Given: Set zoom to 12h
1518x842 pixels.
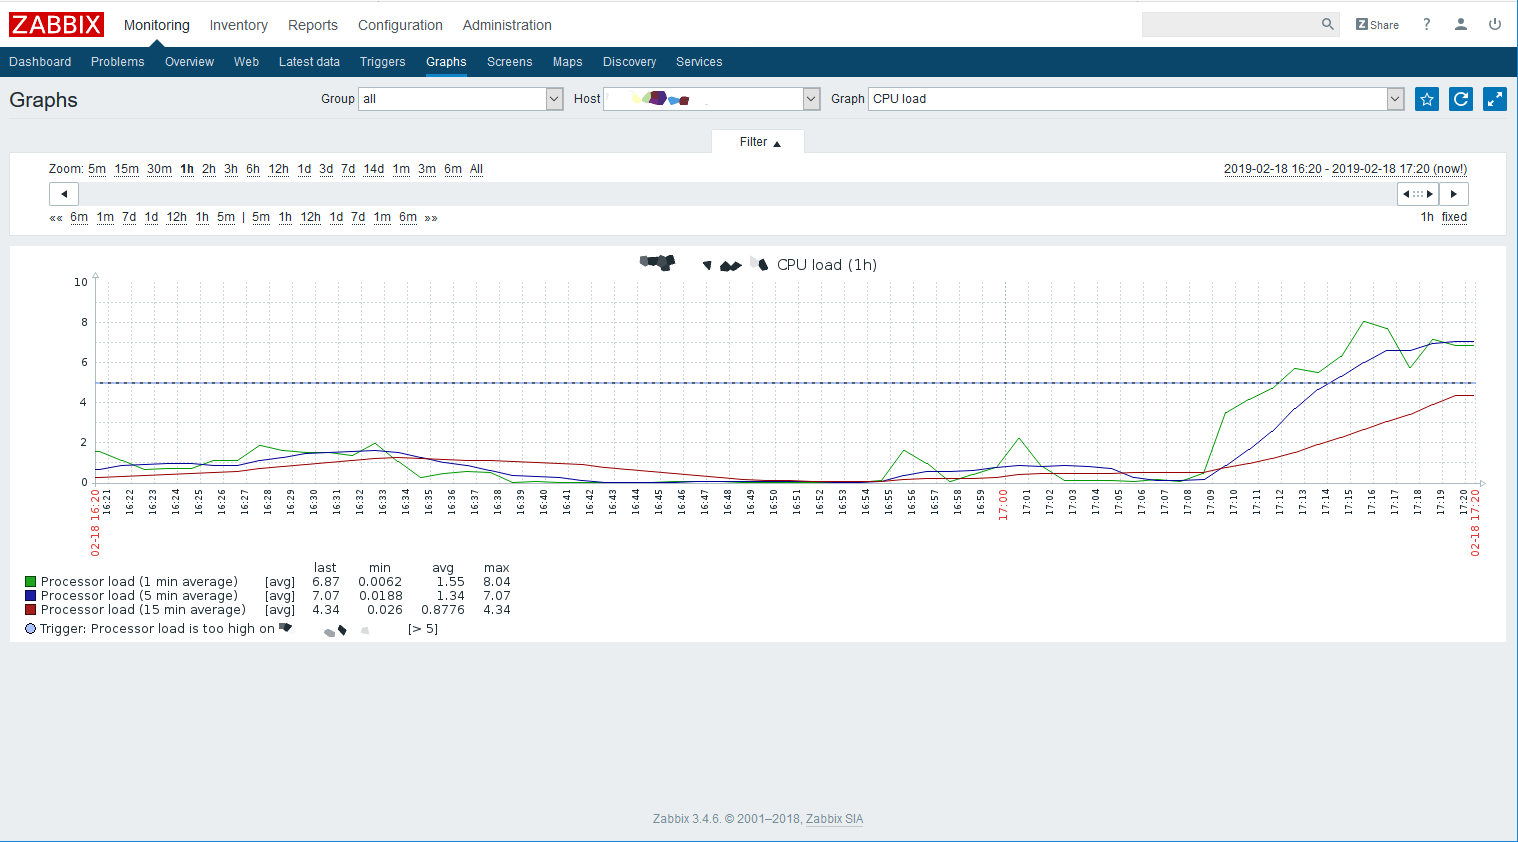Looking at the screenshot, I should [278, 169].
